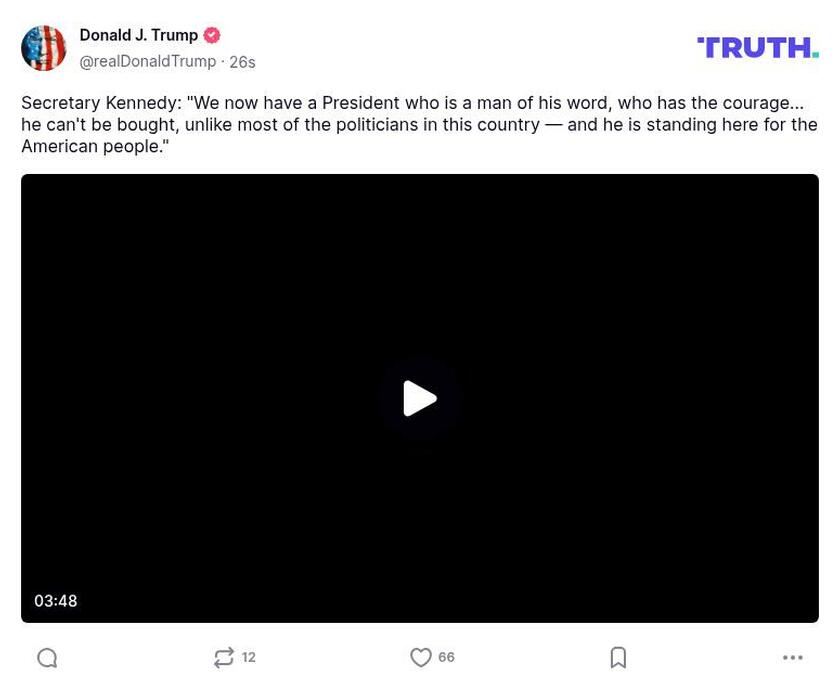Viewport: 840px width, 696px height.
Task: Open the ellipsis dropdown for post actions
Action: click(793, 657)
